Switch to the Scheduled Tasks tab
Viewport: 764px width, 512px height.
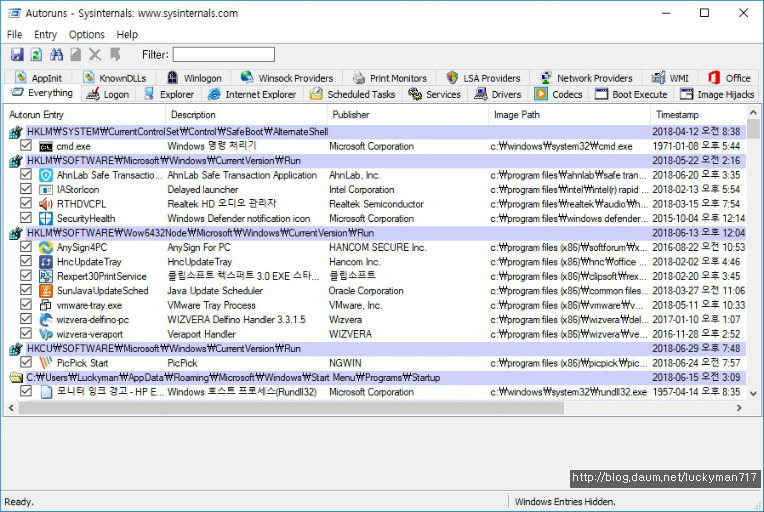coord(353,95)
